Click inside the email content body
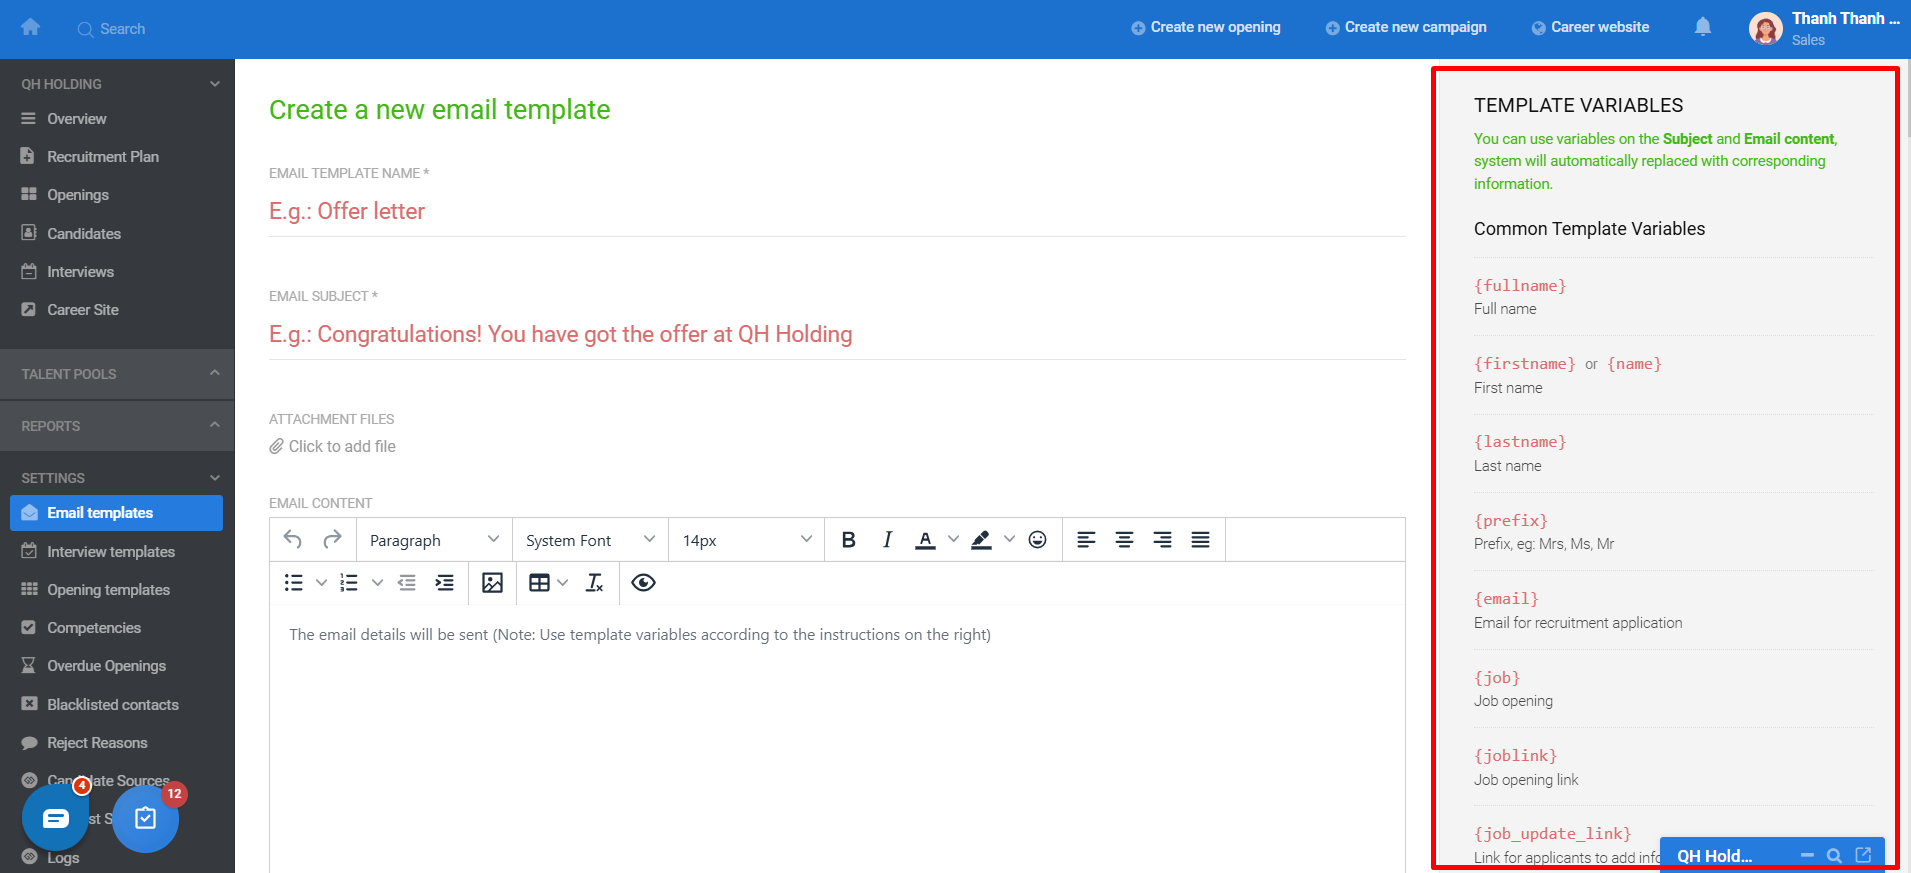1911x873 pixels. coord(837,738)
